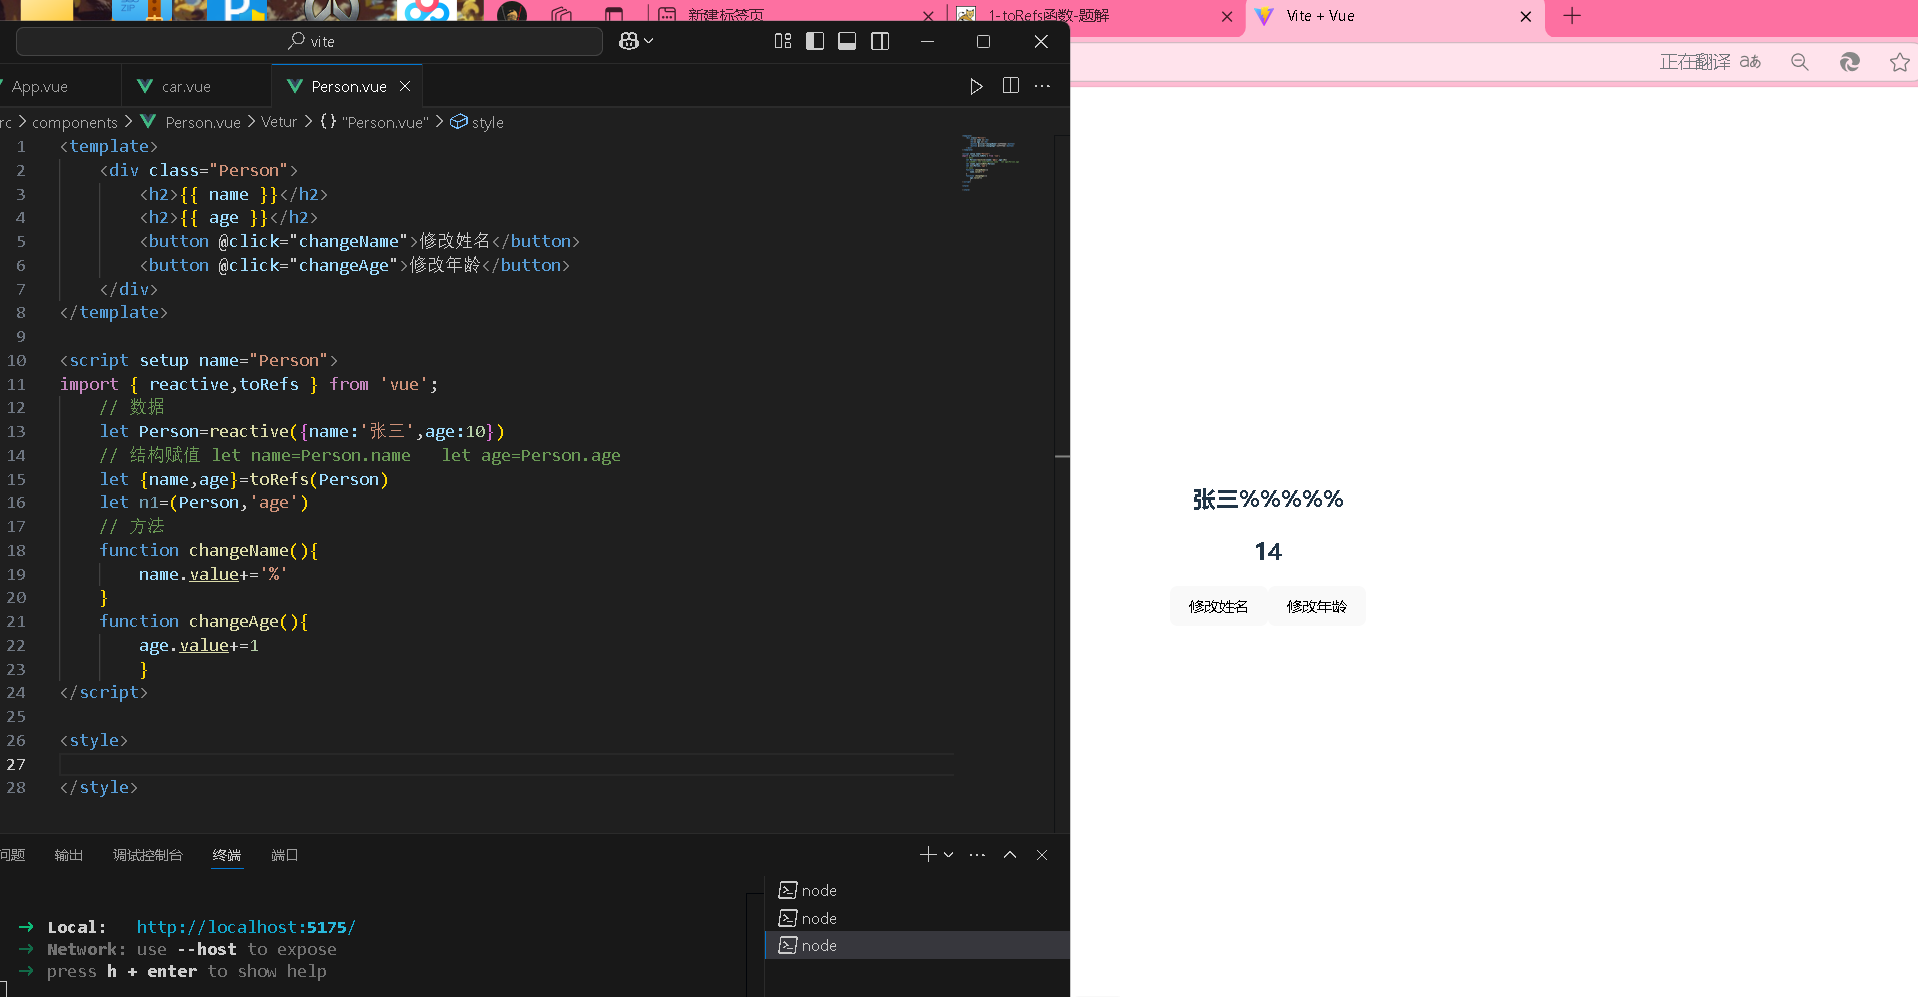Switch to the App.vue editor tab
Image resolution: width=1918 pixels, height=997 pixels.
[40, 87]
